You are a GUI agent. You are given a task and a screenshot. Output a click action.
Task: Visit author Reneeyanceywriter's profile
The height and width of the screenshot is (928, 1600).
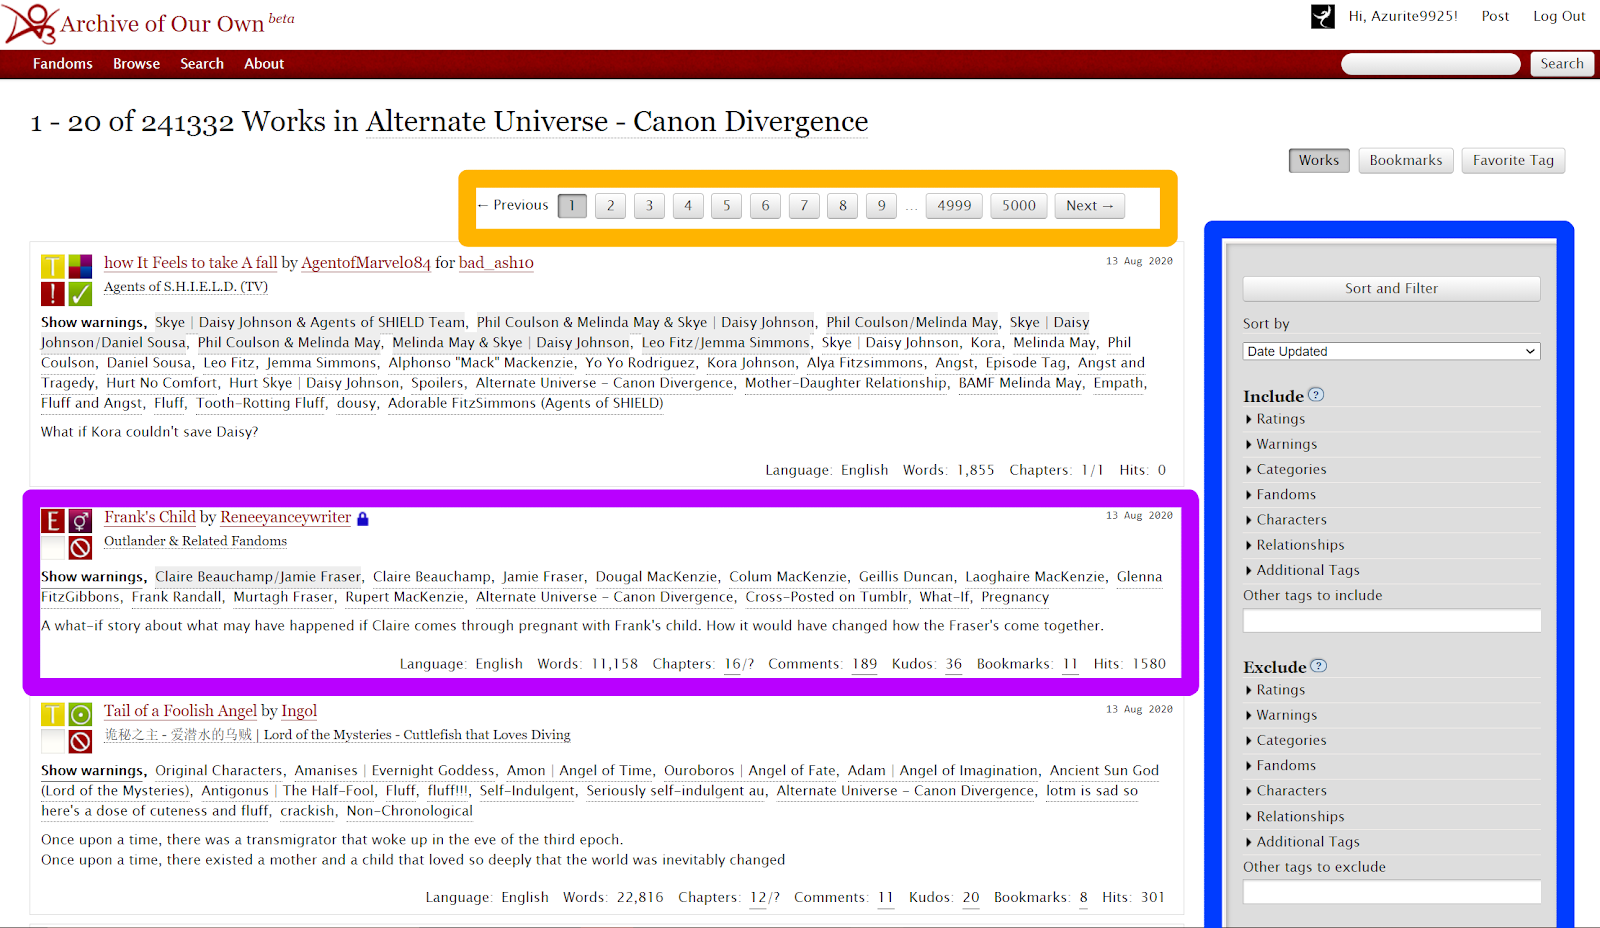click(x=286, y=517)
